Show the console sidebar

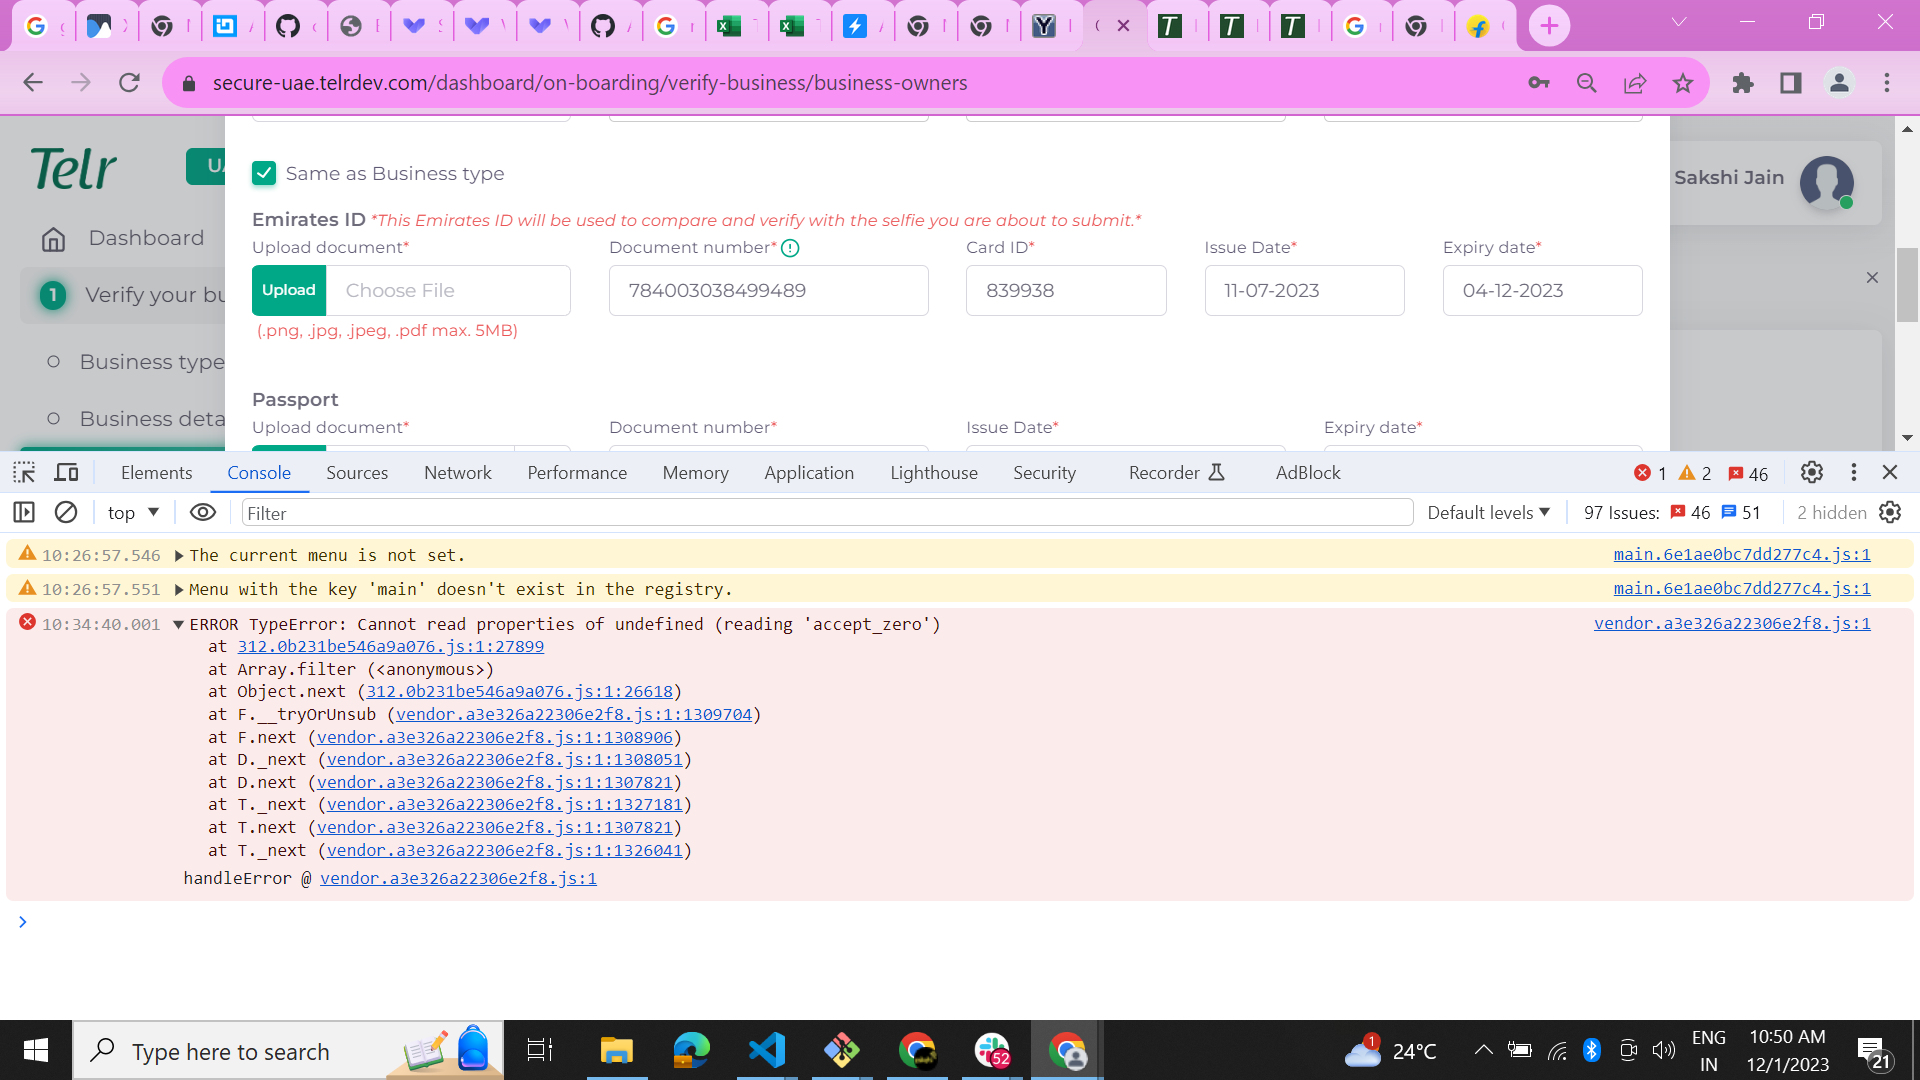(x=24, y=512)
